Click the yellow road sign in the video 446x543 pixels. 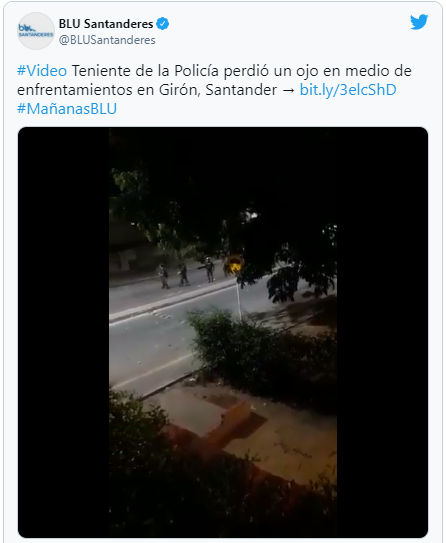tap(234, 265)
